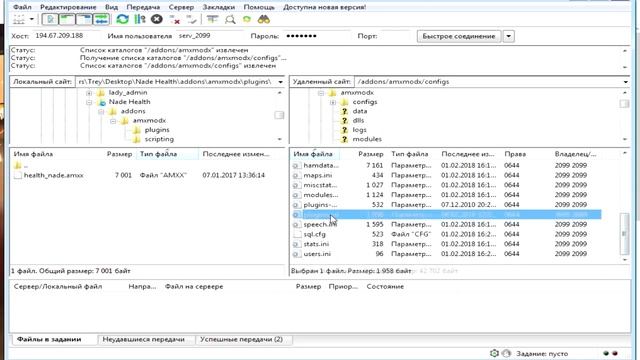The image size is (640, 360).
Task: Select the local plugins folder
Action: pyautogui.click(x=157, y=130)
